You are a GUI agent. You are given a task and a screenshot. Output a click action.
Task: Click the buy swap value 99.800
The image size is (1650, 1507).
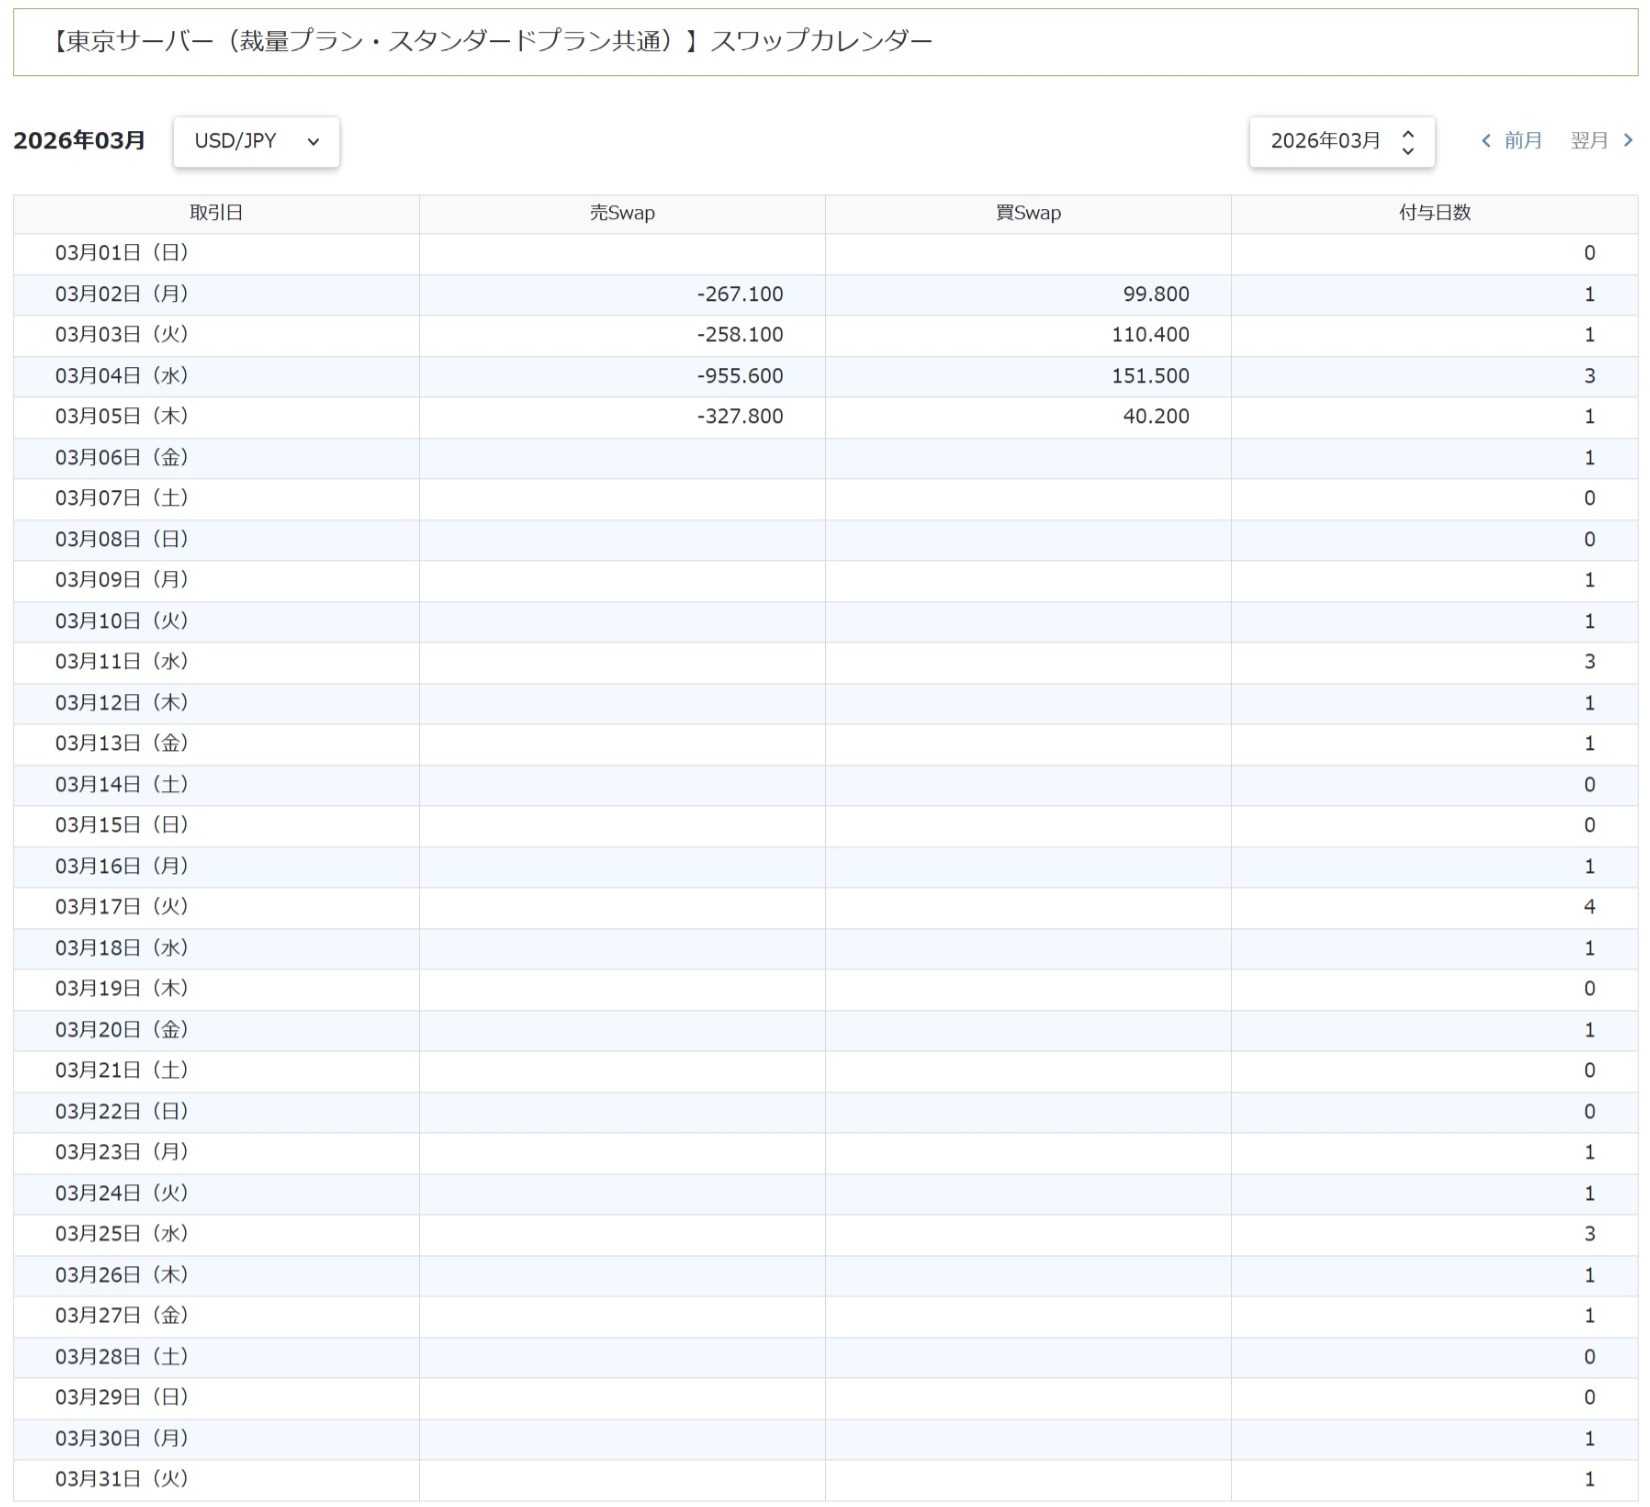pos(1156,295)
